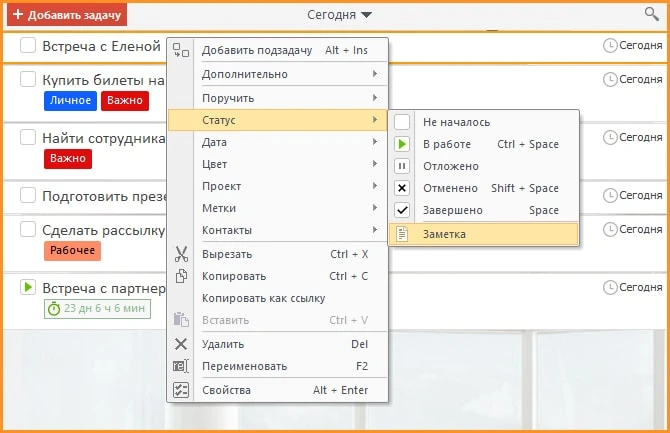Click the pause icon for Отложено
This screenshot has height=433, width=670.
[x=402, y=166]
